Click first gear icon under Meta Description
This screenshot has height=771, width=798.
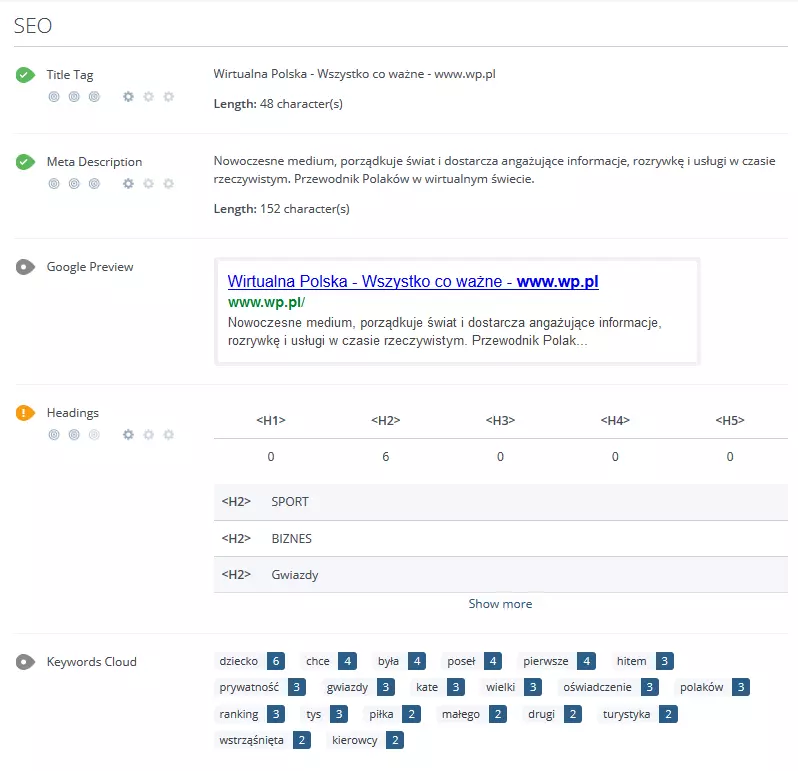point(128,184)
